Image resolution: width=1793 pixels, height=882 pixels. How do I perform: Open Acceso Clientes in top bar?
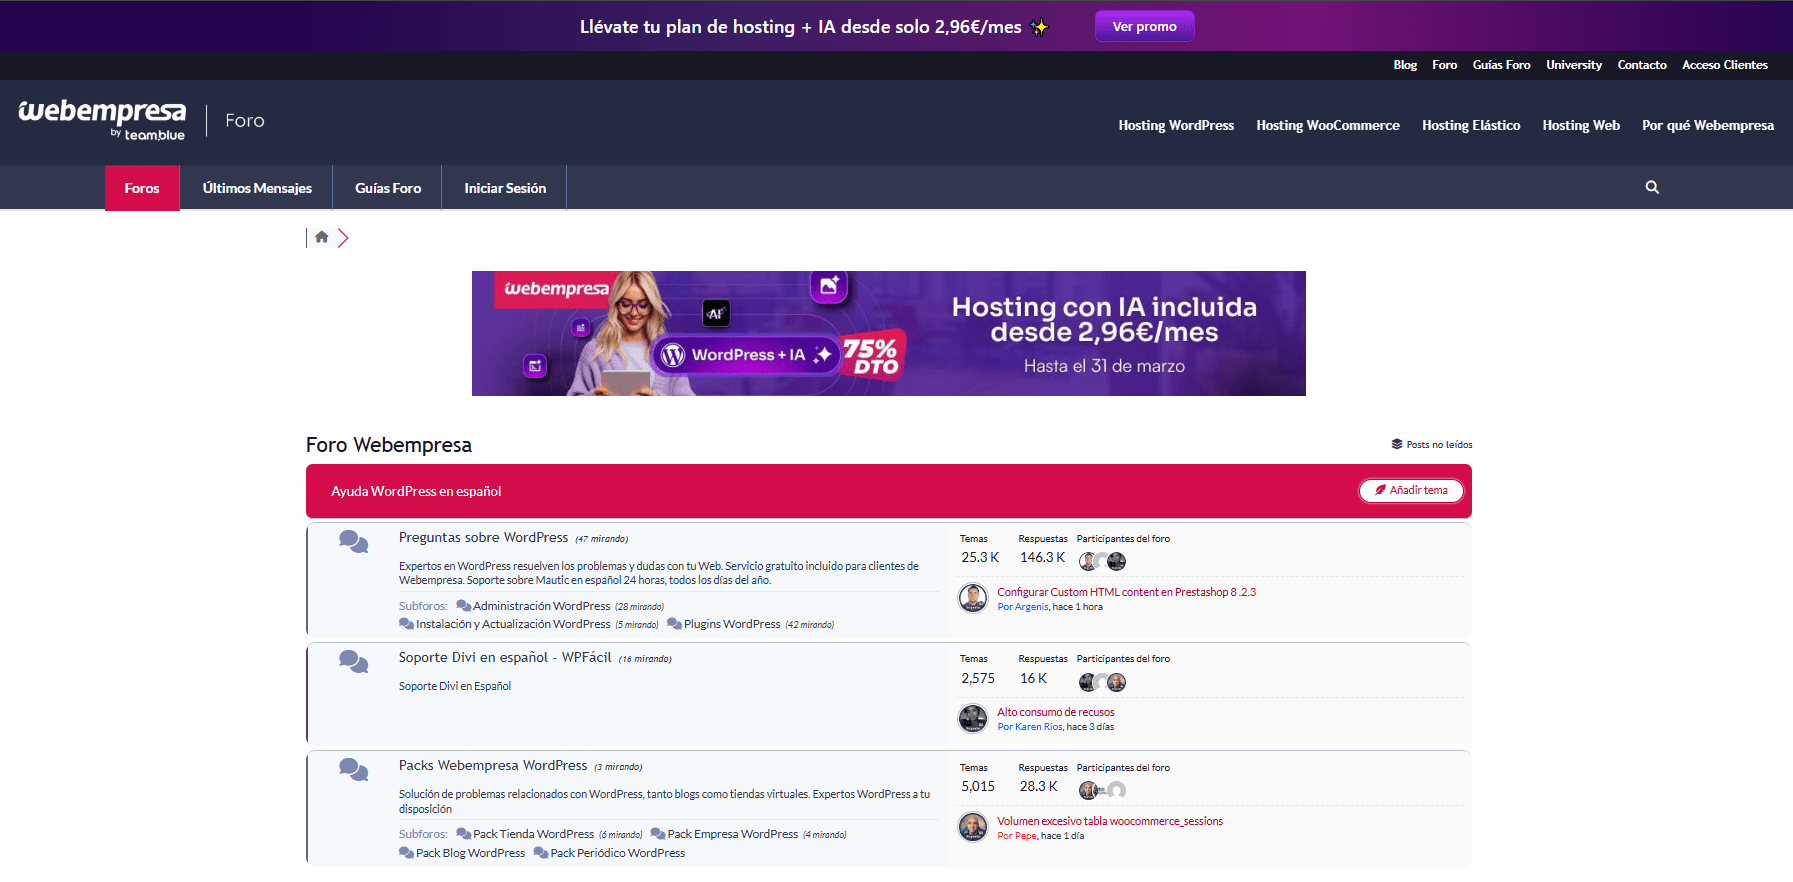coord(1724,65)
